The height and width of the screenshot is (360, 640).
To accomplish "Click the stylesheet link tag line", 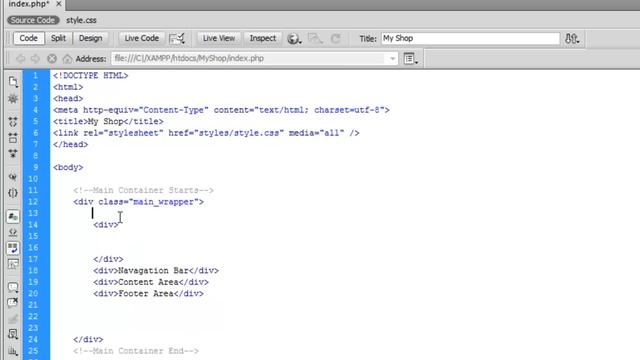I will click(x=206, y=133).
